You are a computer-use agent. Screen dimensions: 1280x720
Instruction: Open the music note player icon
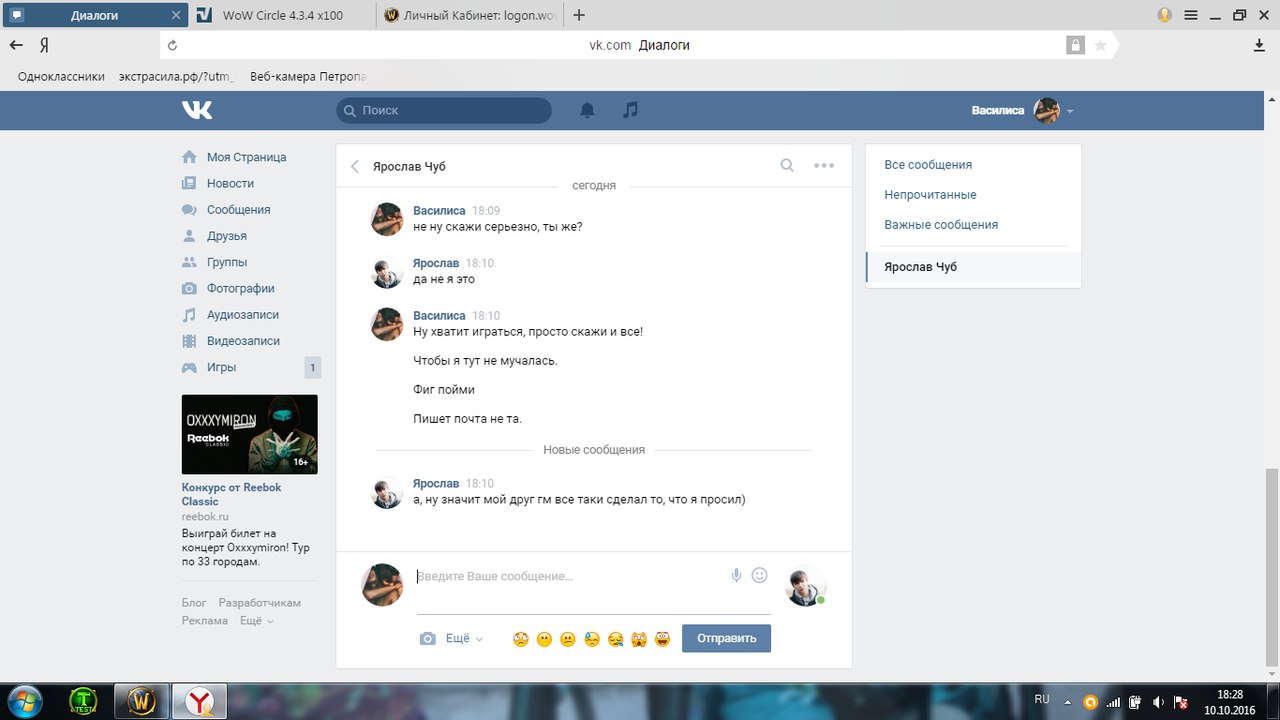point(630,110)
